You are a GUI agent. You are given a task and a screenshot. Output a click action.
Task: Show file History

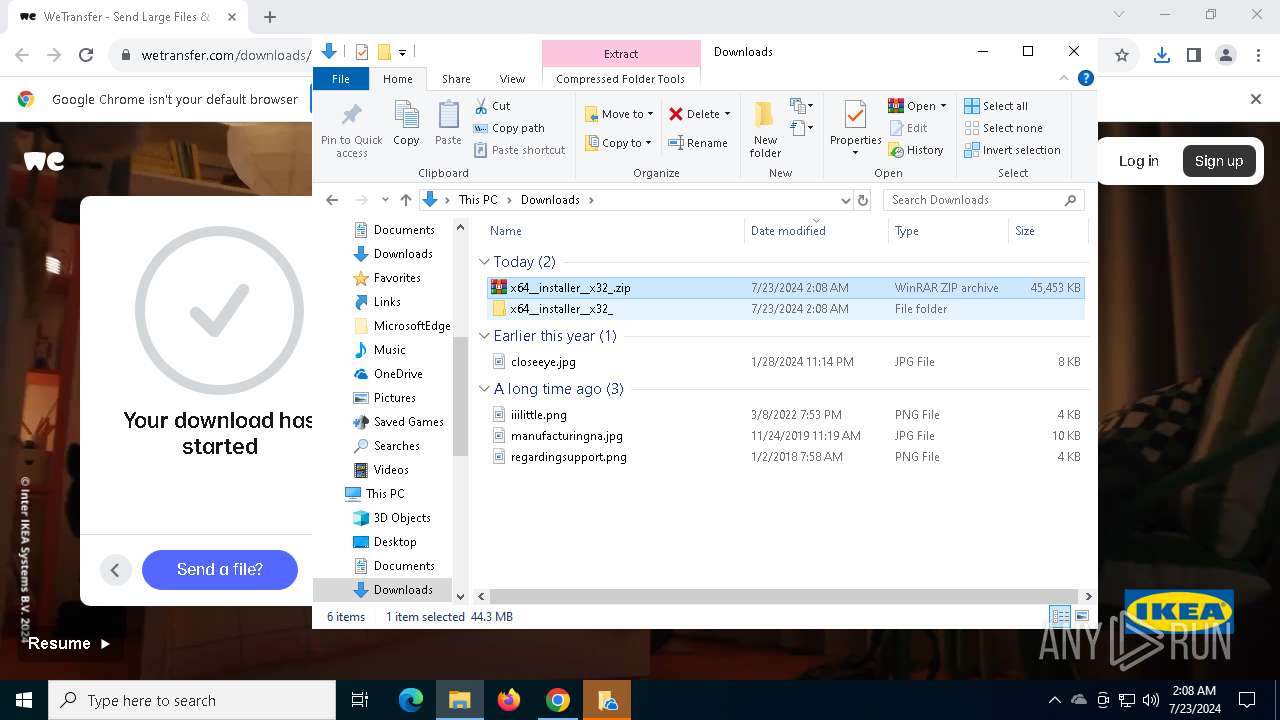coord(915,150)
